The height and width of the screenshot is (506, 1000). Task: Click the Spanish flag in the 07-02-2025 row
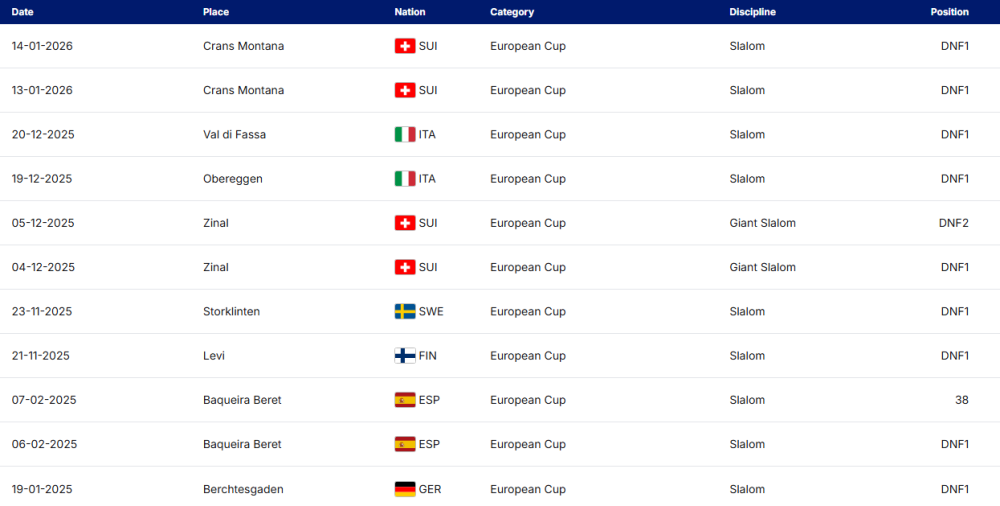(x=405, y=400)
